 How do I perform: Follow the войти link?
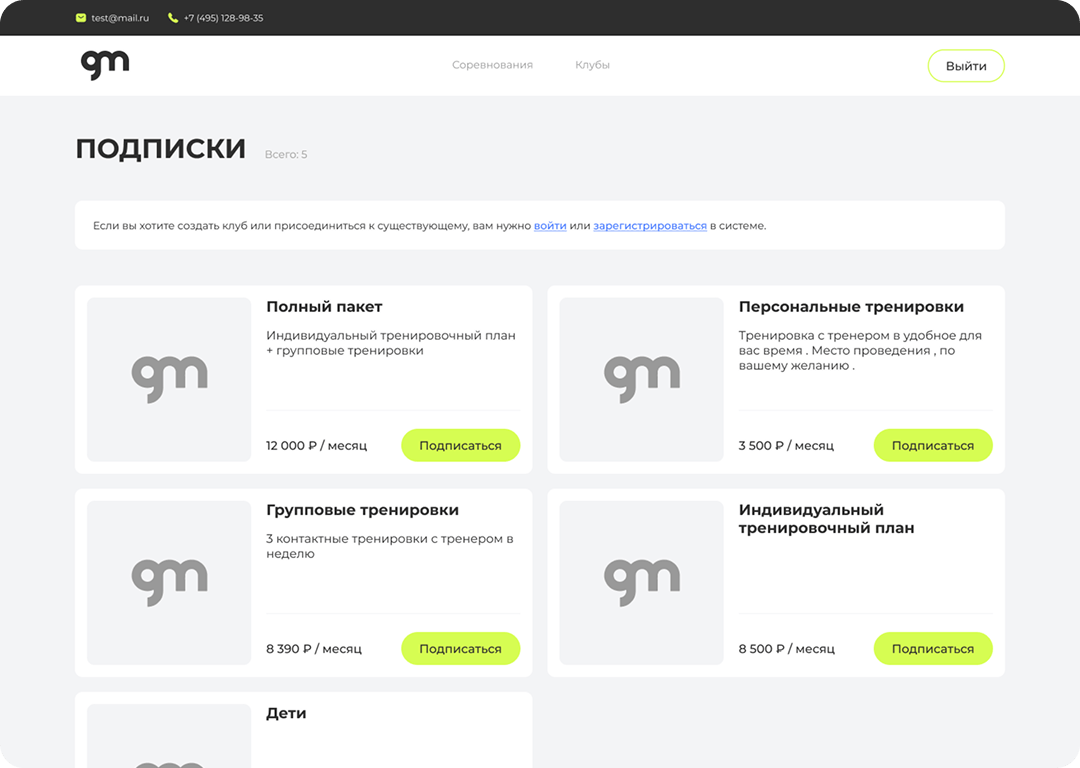pos(550,226)
